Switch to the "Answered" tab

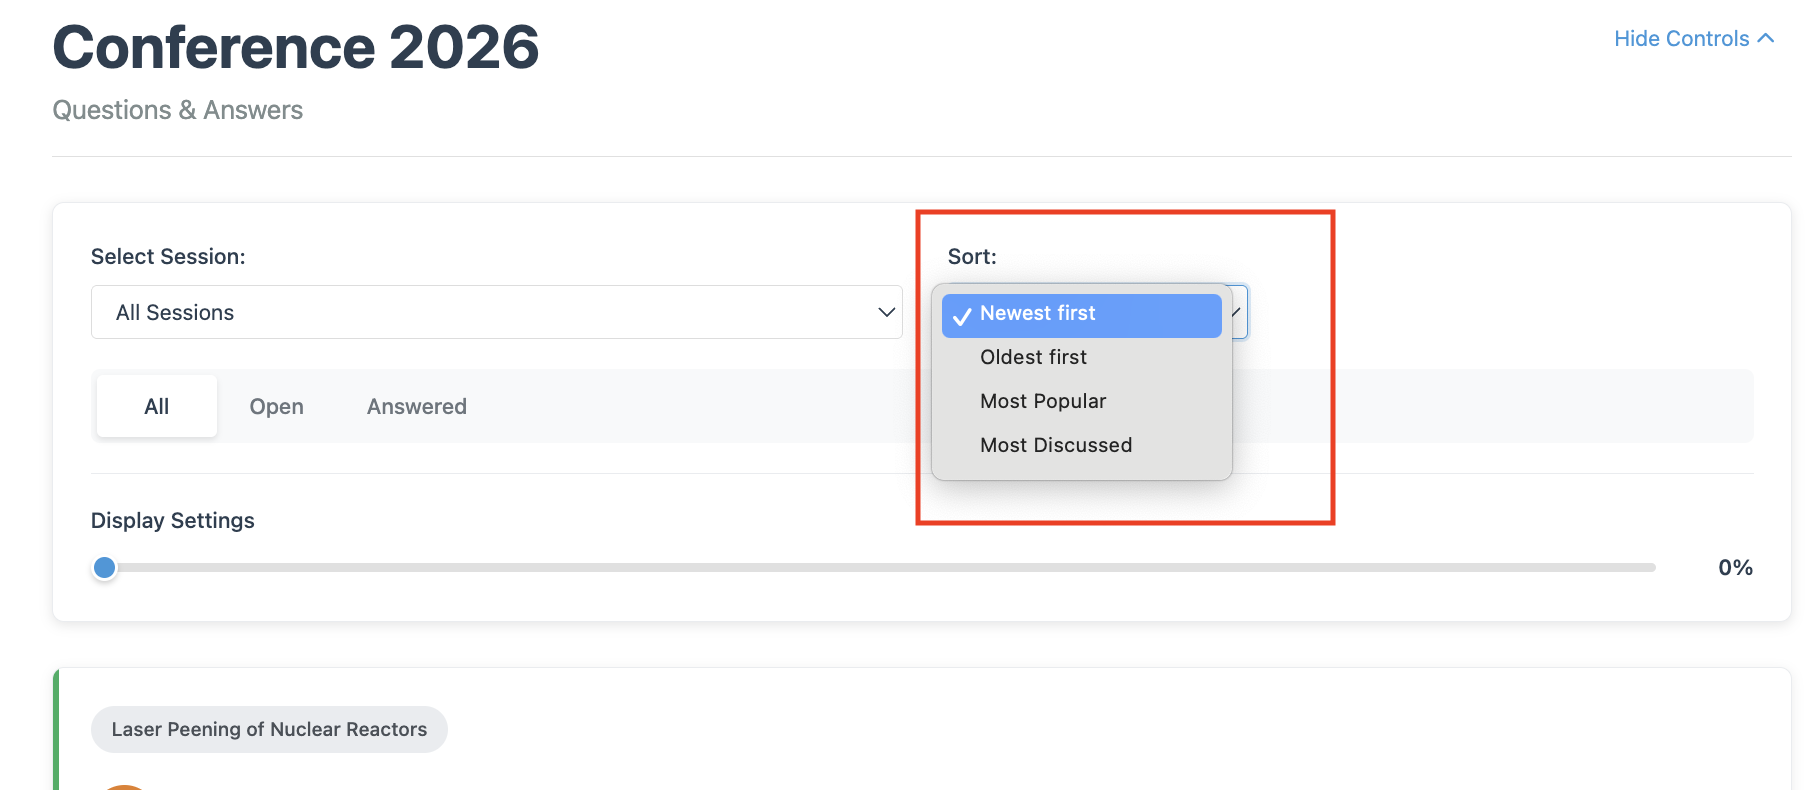point(416,406)
